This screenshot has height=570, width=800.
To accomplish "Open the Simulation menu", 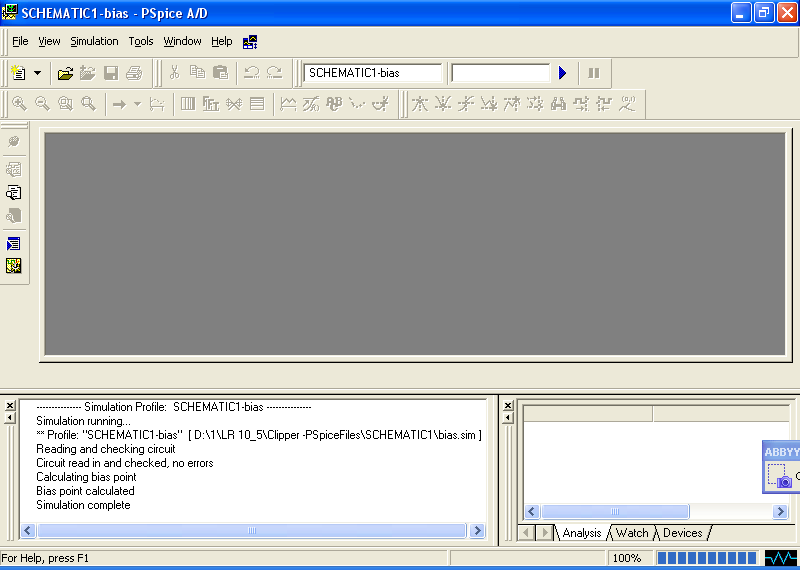I will click(x=94, y=41).
